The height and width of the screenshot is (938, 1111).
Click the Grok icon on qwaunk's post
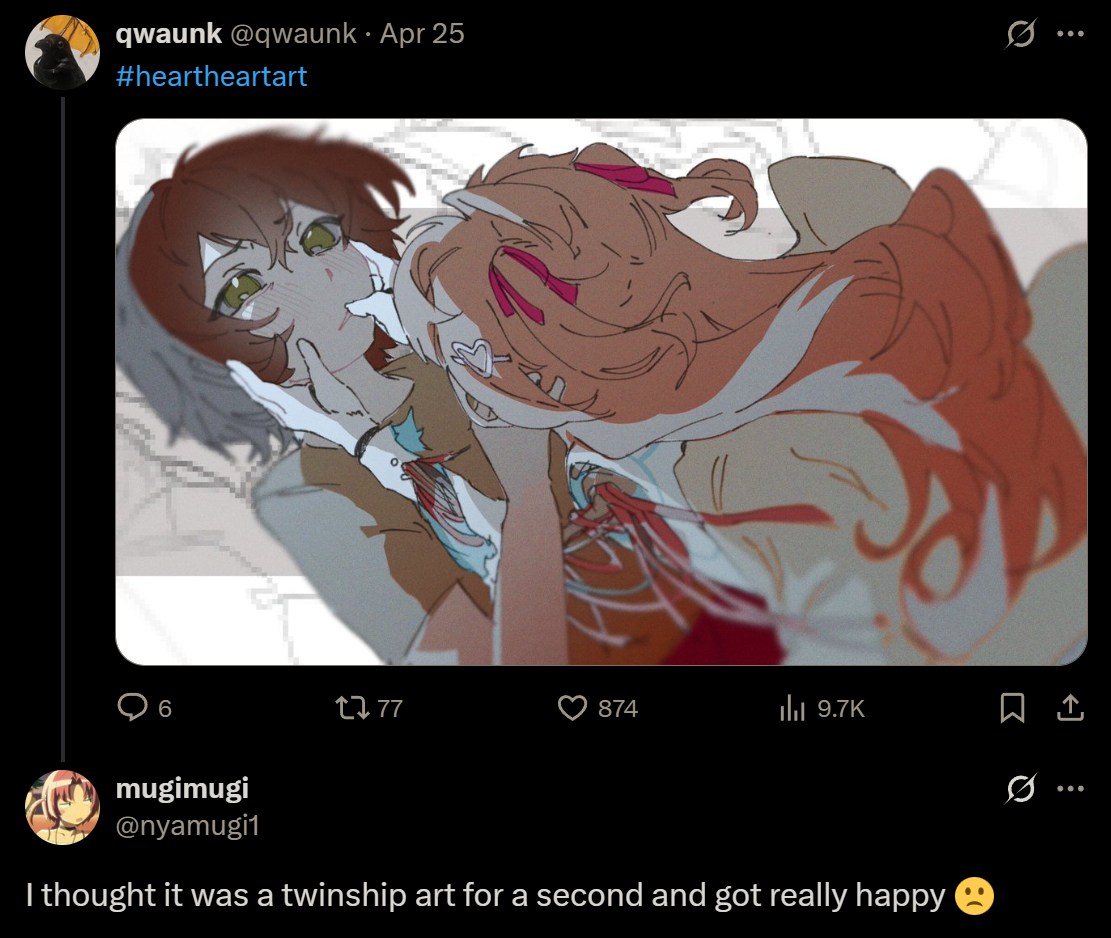tap(1021, 34)
